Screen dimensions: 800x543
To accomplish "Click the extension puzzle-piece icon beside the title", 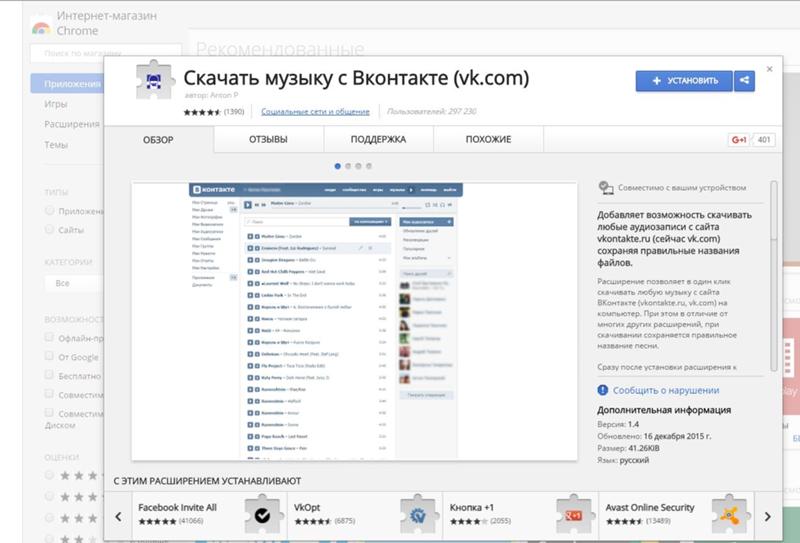I will pos(155,80).
